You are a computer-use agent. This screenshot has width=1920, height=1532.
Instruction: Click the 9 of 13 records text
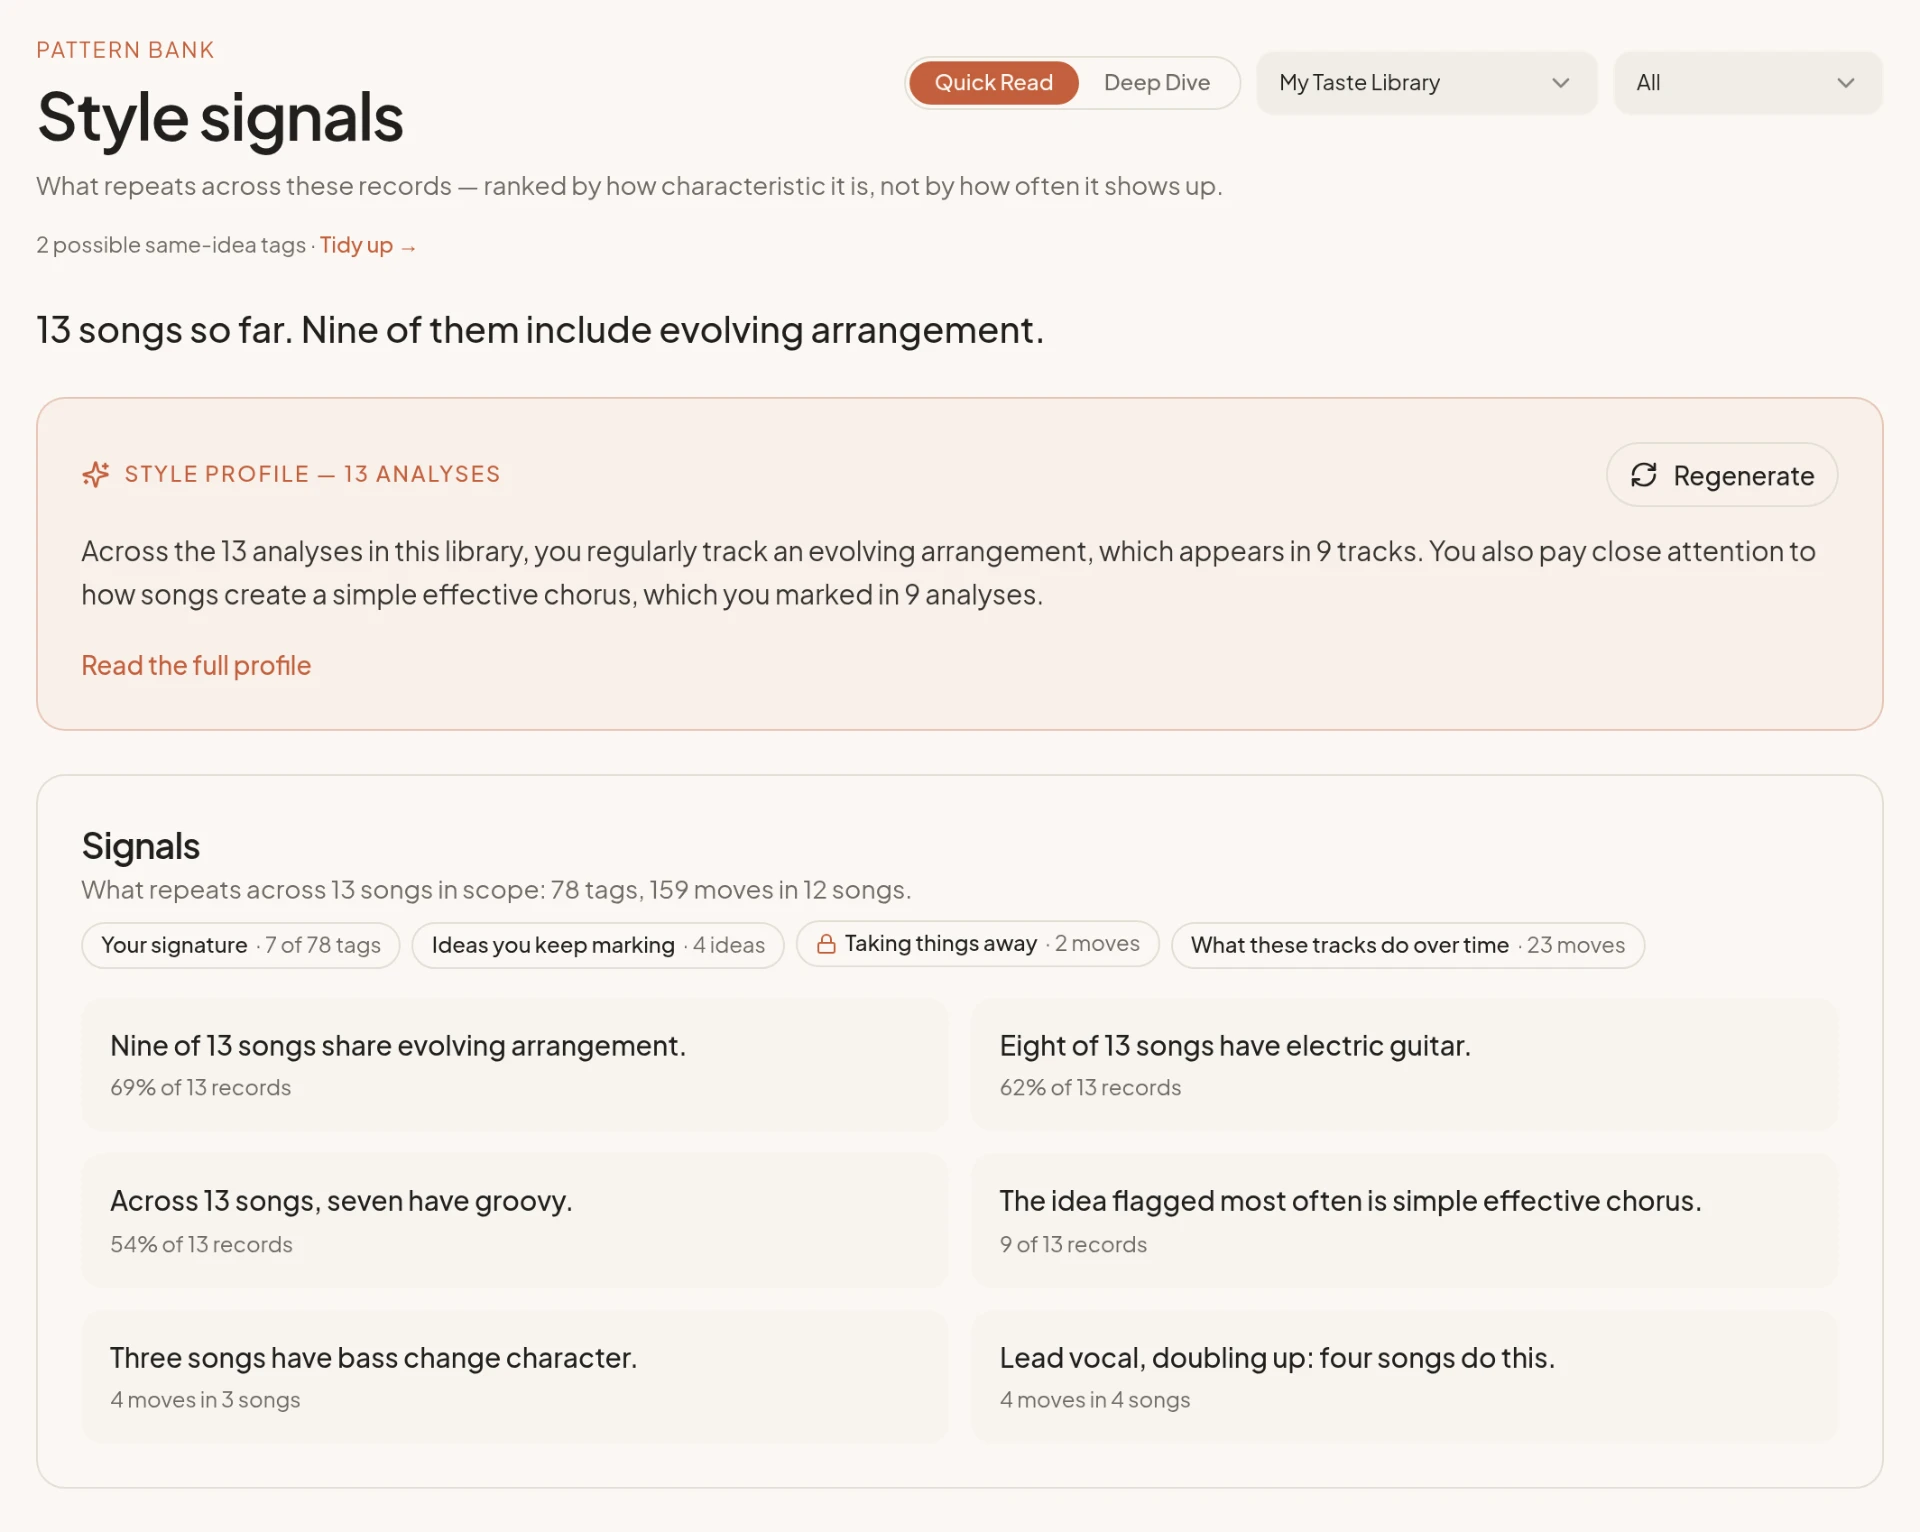[1073, 1244]
